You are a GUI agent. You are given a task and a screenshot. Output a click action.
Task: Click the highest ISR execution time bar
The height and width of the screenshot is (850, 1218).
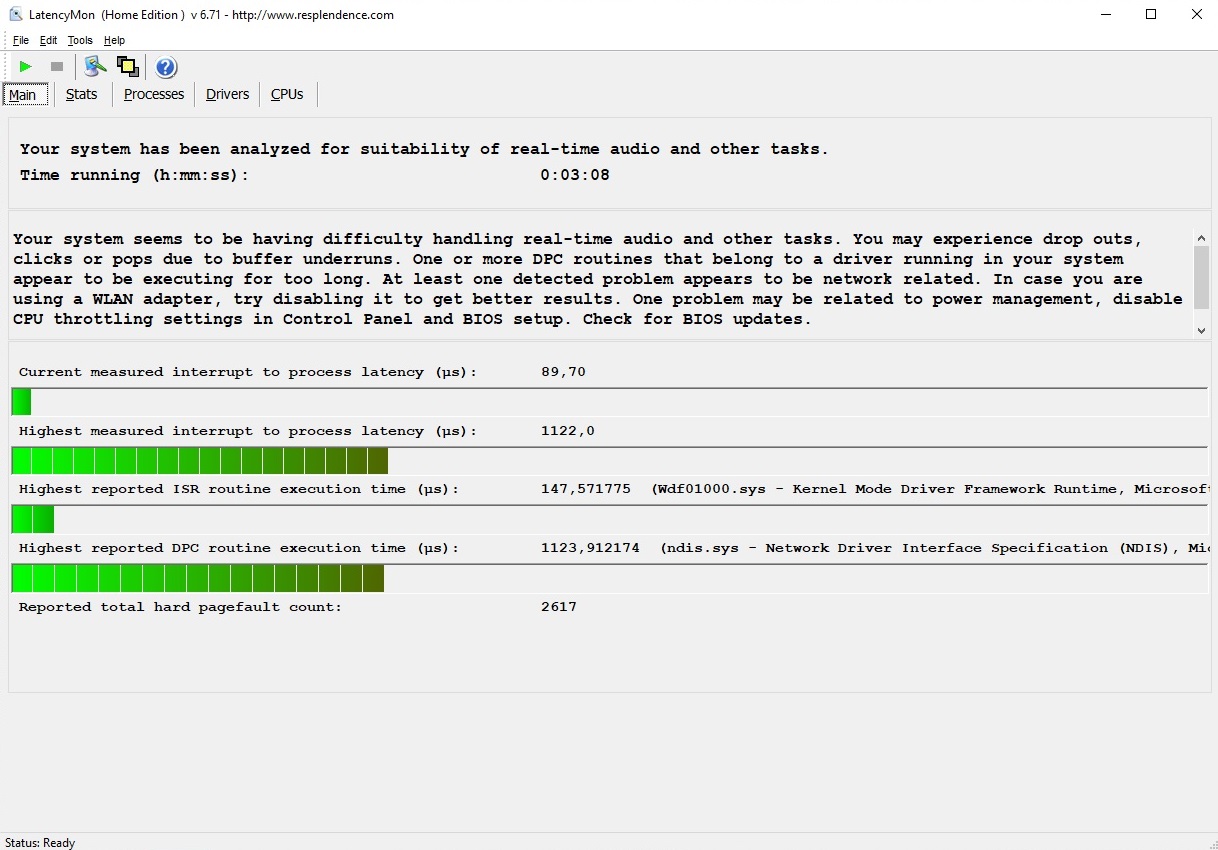(x=609, y=520)
